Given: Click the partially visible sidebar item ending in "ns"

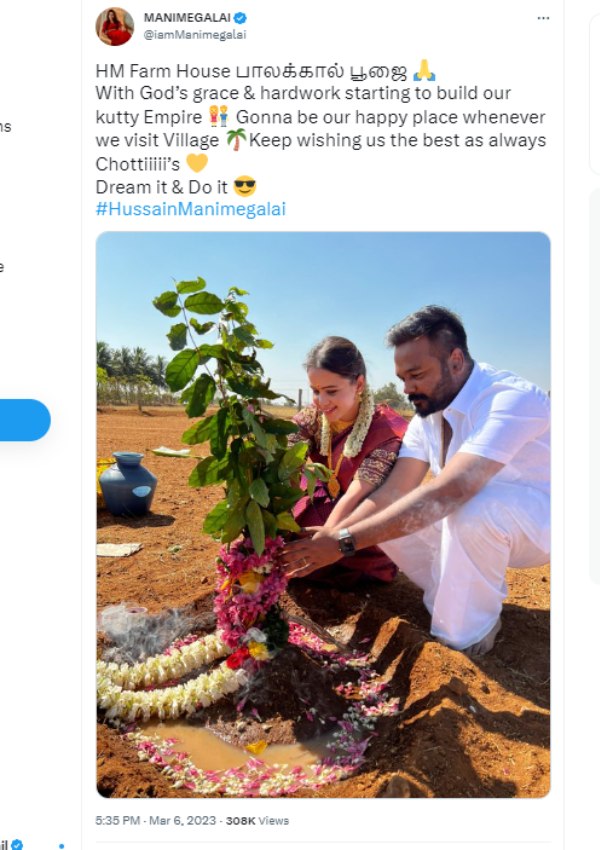Looking at the screenshot, I should click(6, 126).
